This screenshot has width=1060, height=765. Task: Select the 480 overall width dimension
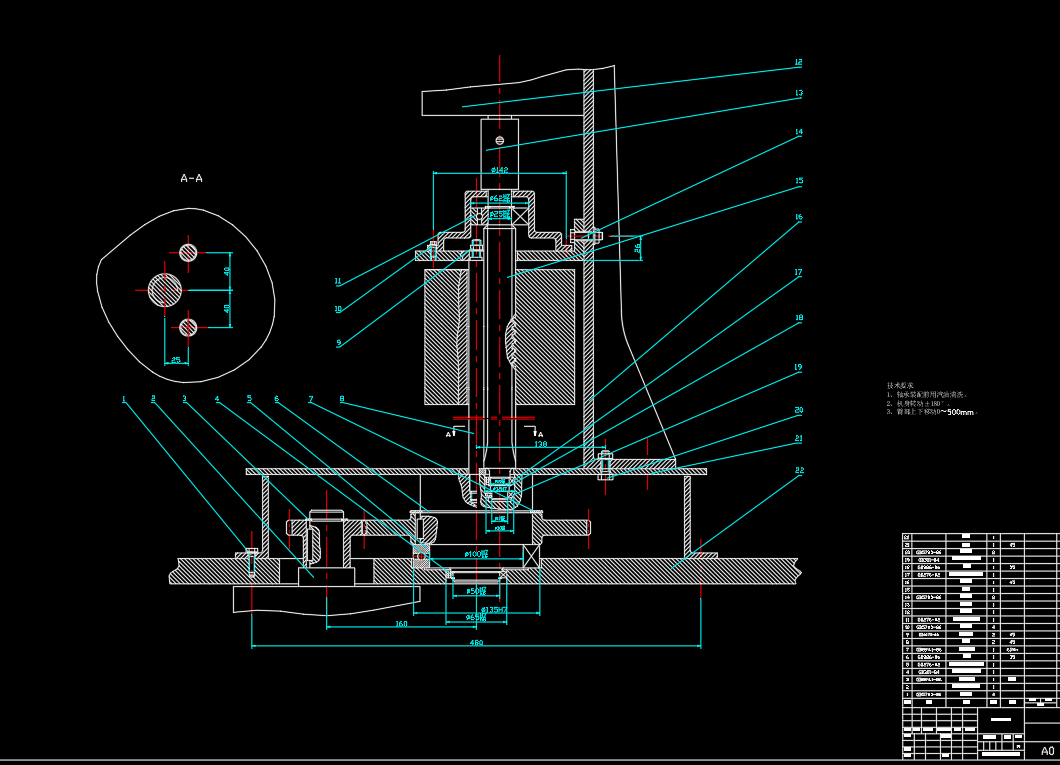click(476, 643)
